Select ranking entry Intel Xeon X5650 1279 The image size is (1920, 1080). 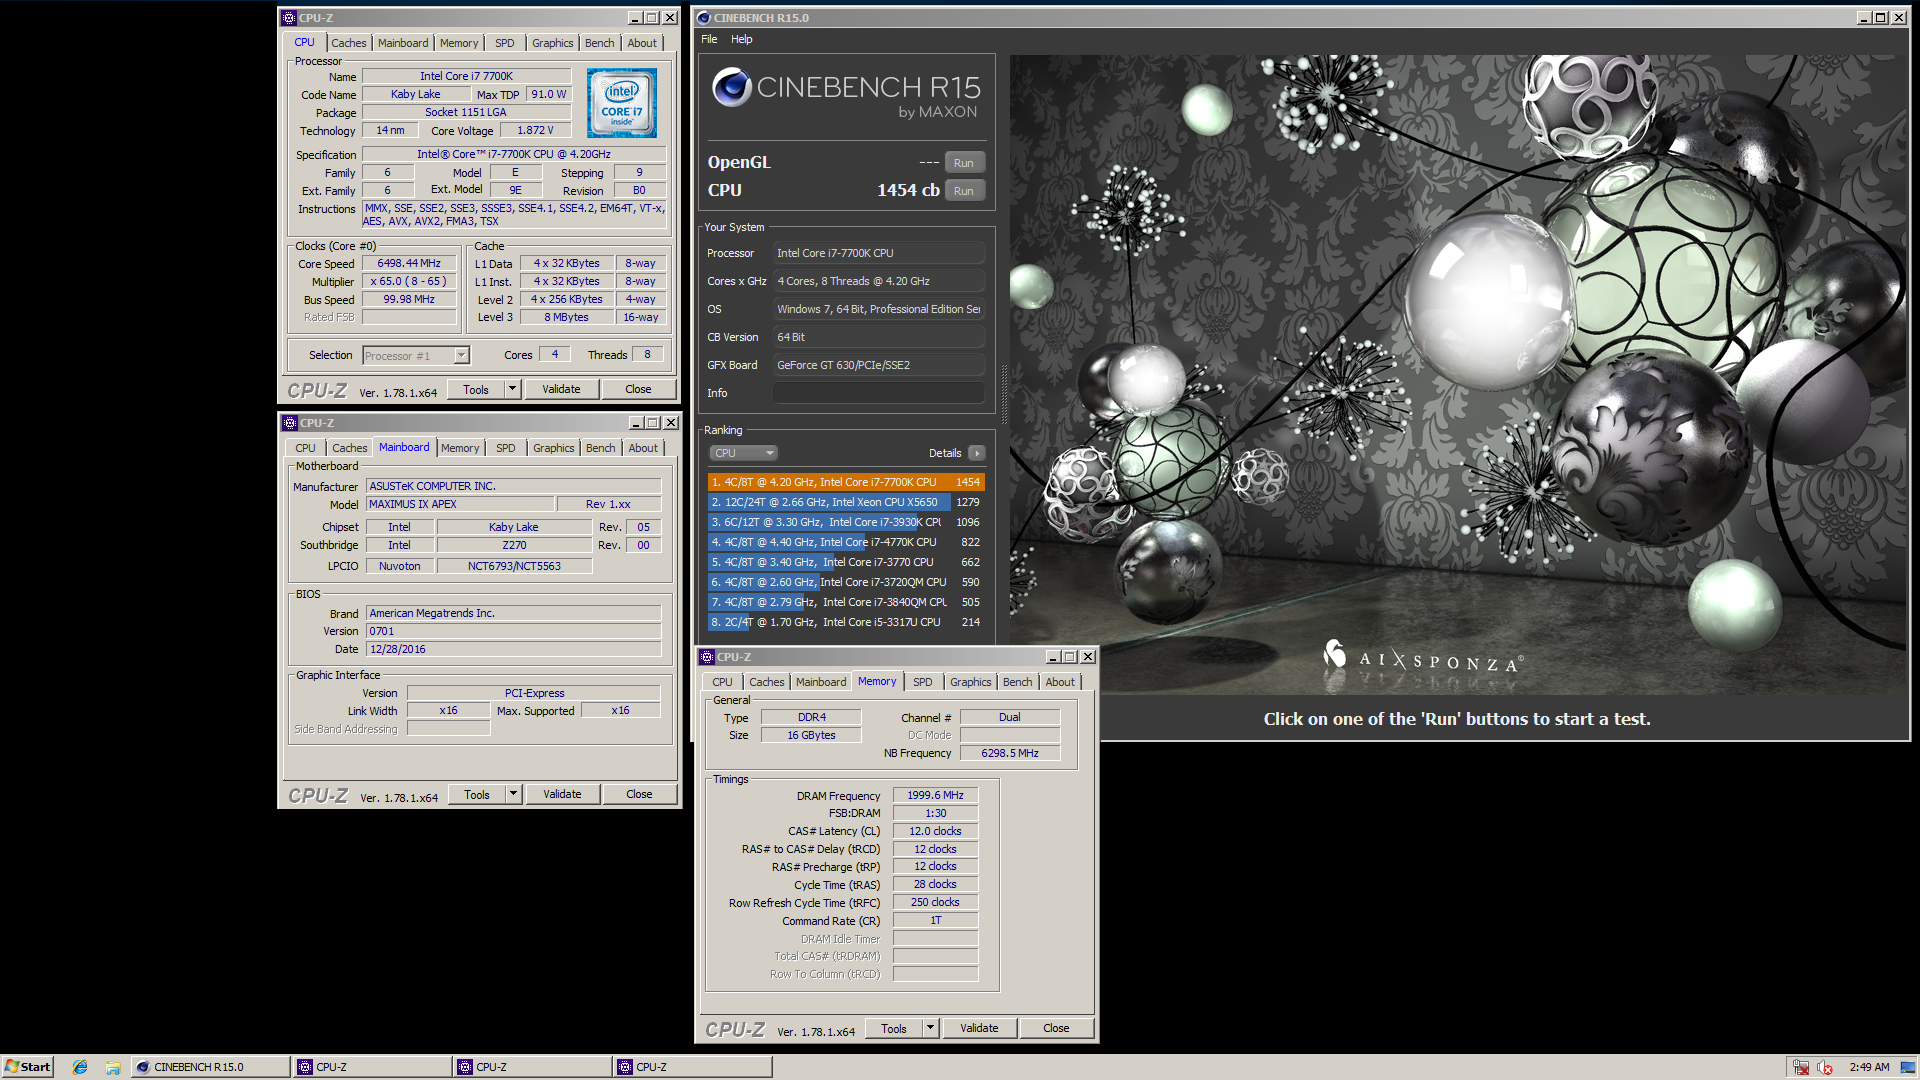click(x=846, y=502)
